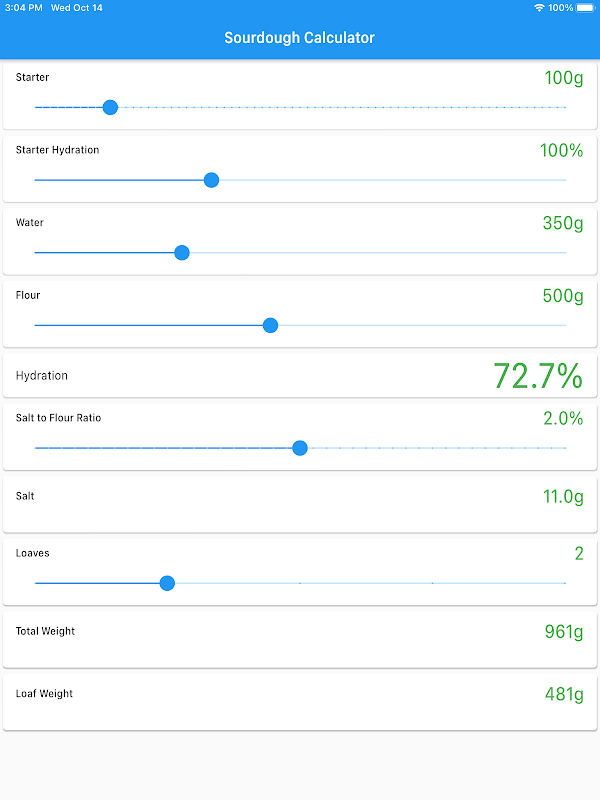Tap the 500g flour amount
This screenshot has height=800, width=600.
point(562,296)
